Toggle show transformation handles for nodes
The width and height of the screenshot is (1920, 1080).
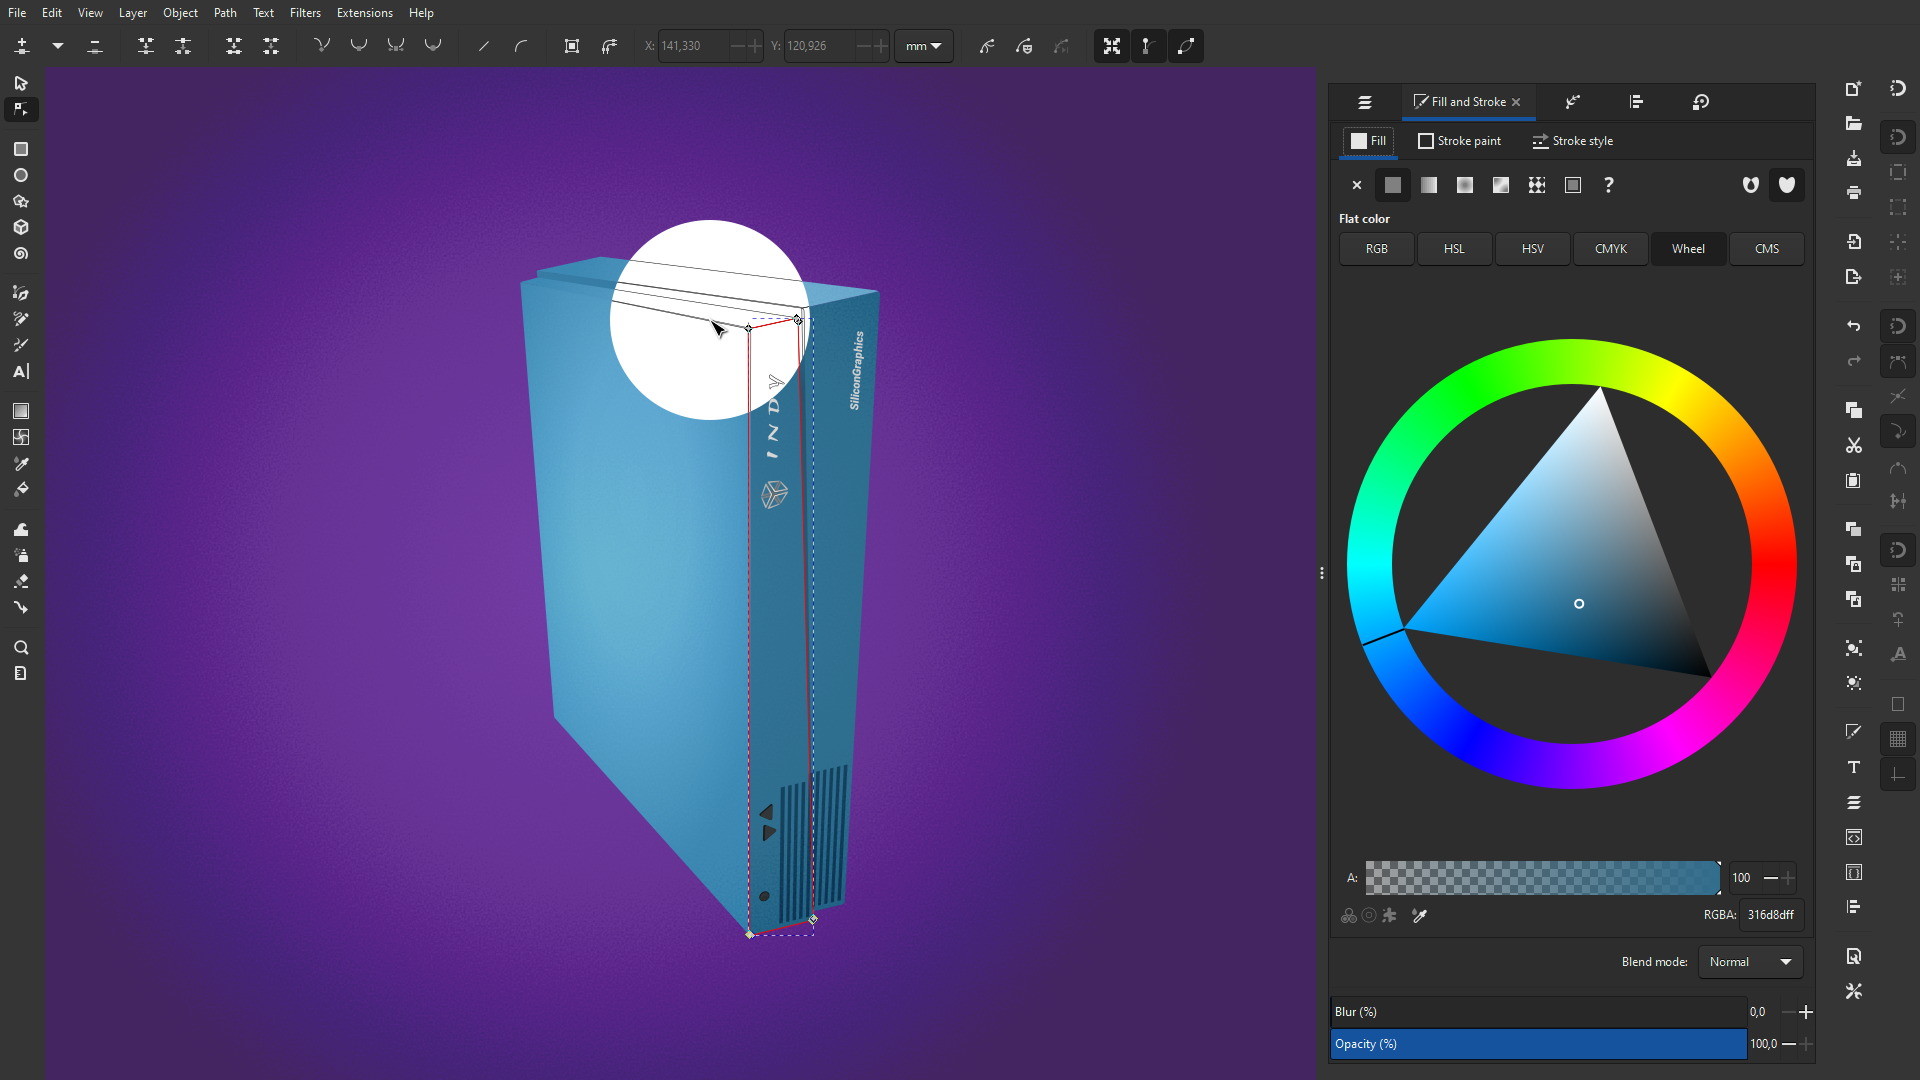(1111, 46)
